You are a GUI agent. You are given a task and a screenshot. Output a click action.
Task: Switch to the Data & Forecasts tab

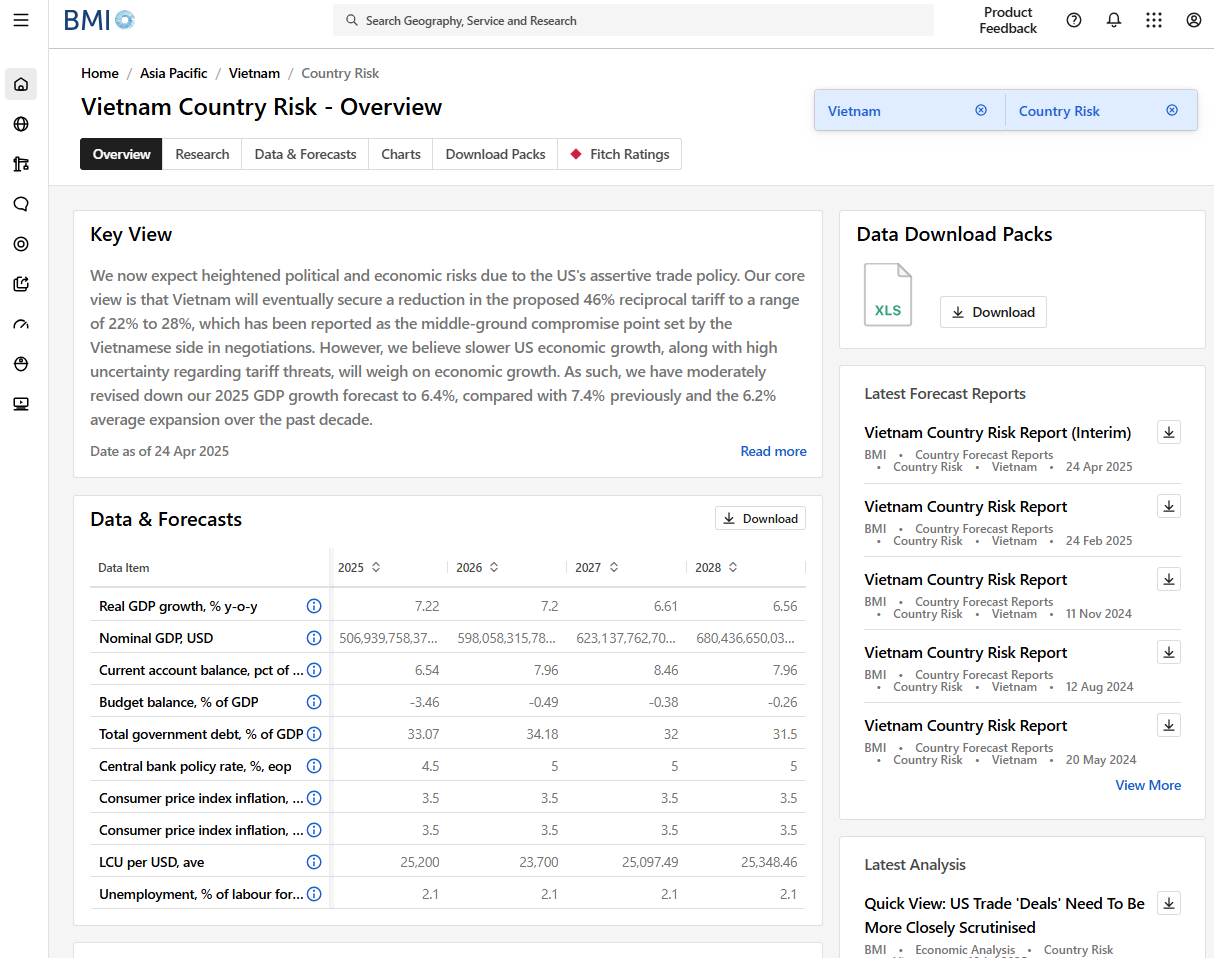pyautogui.click(x=305, y=154)
